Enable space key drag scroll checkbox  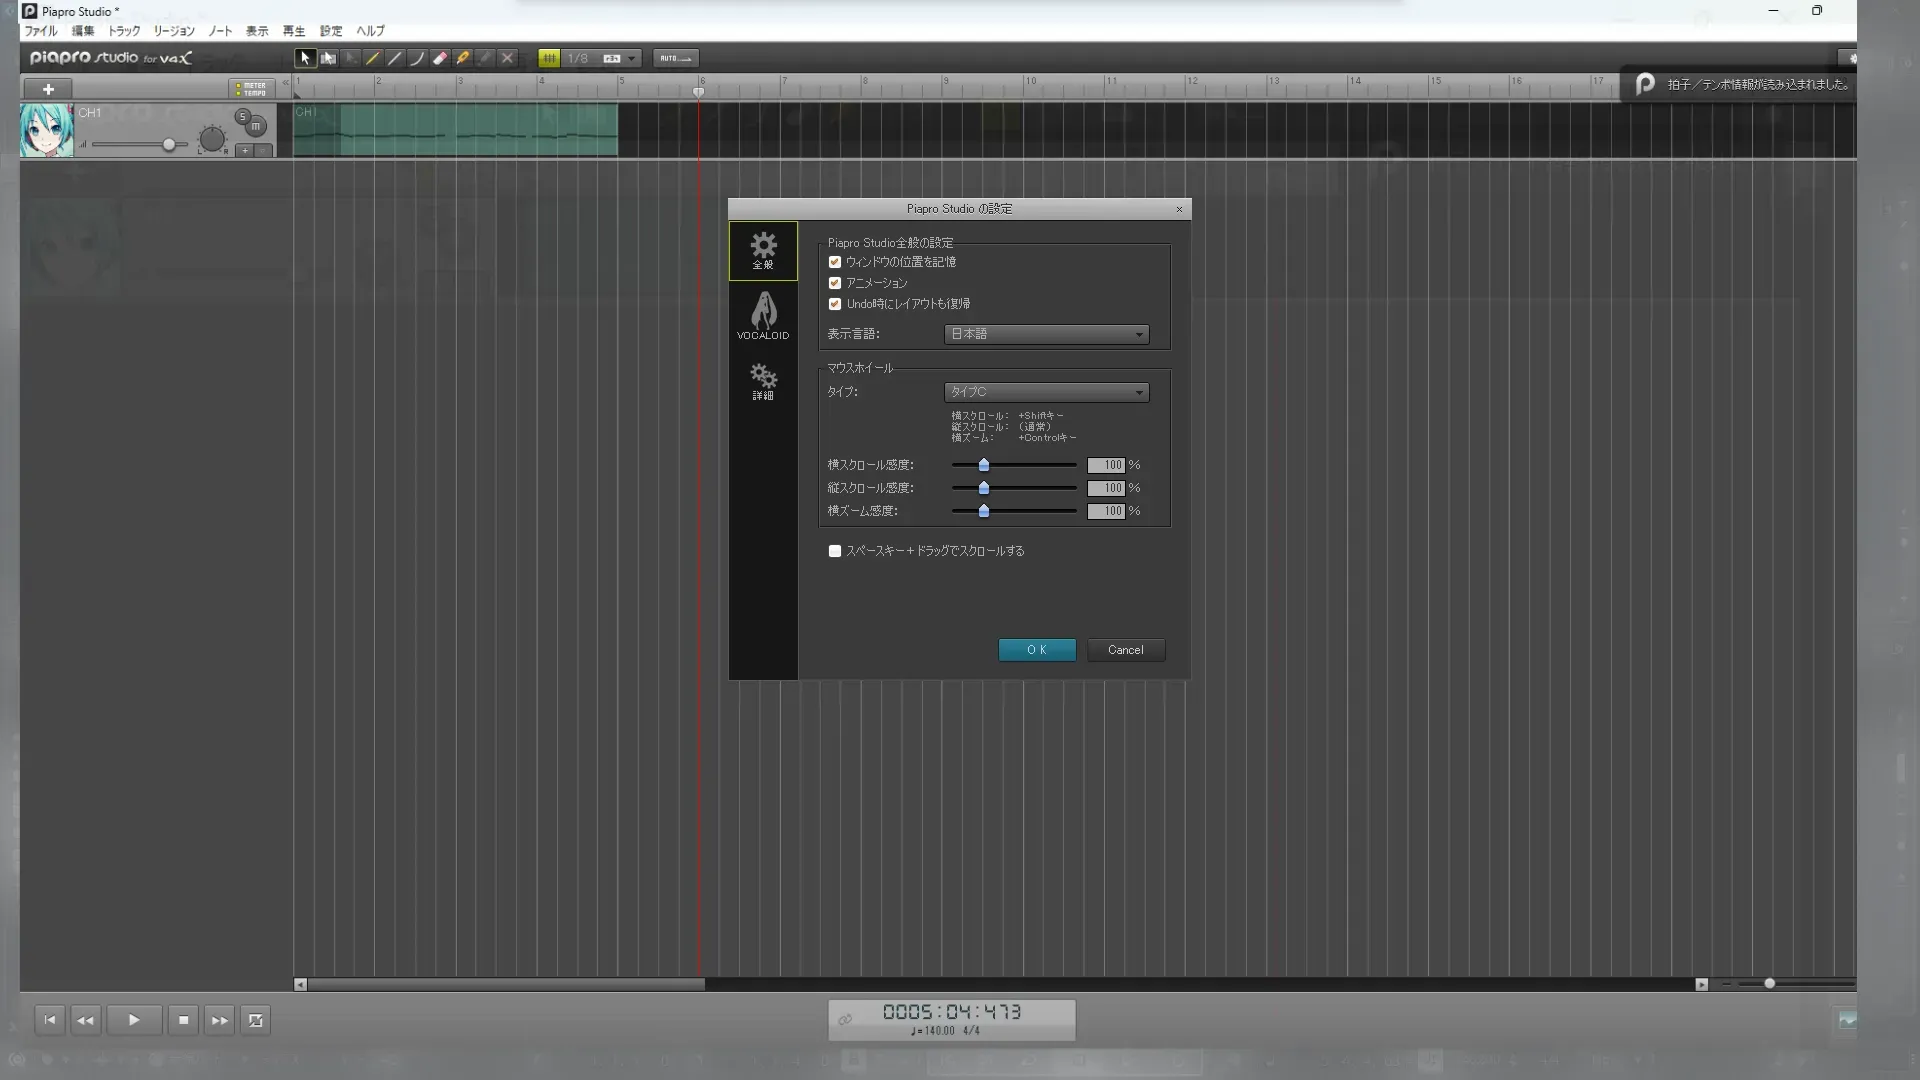tap(835, 551)
